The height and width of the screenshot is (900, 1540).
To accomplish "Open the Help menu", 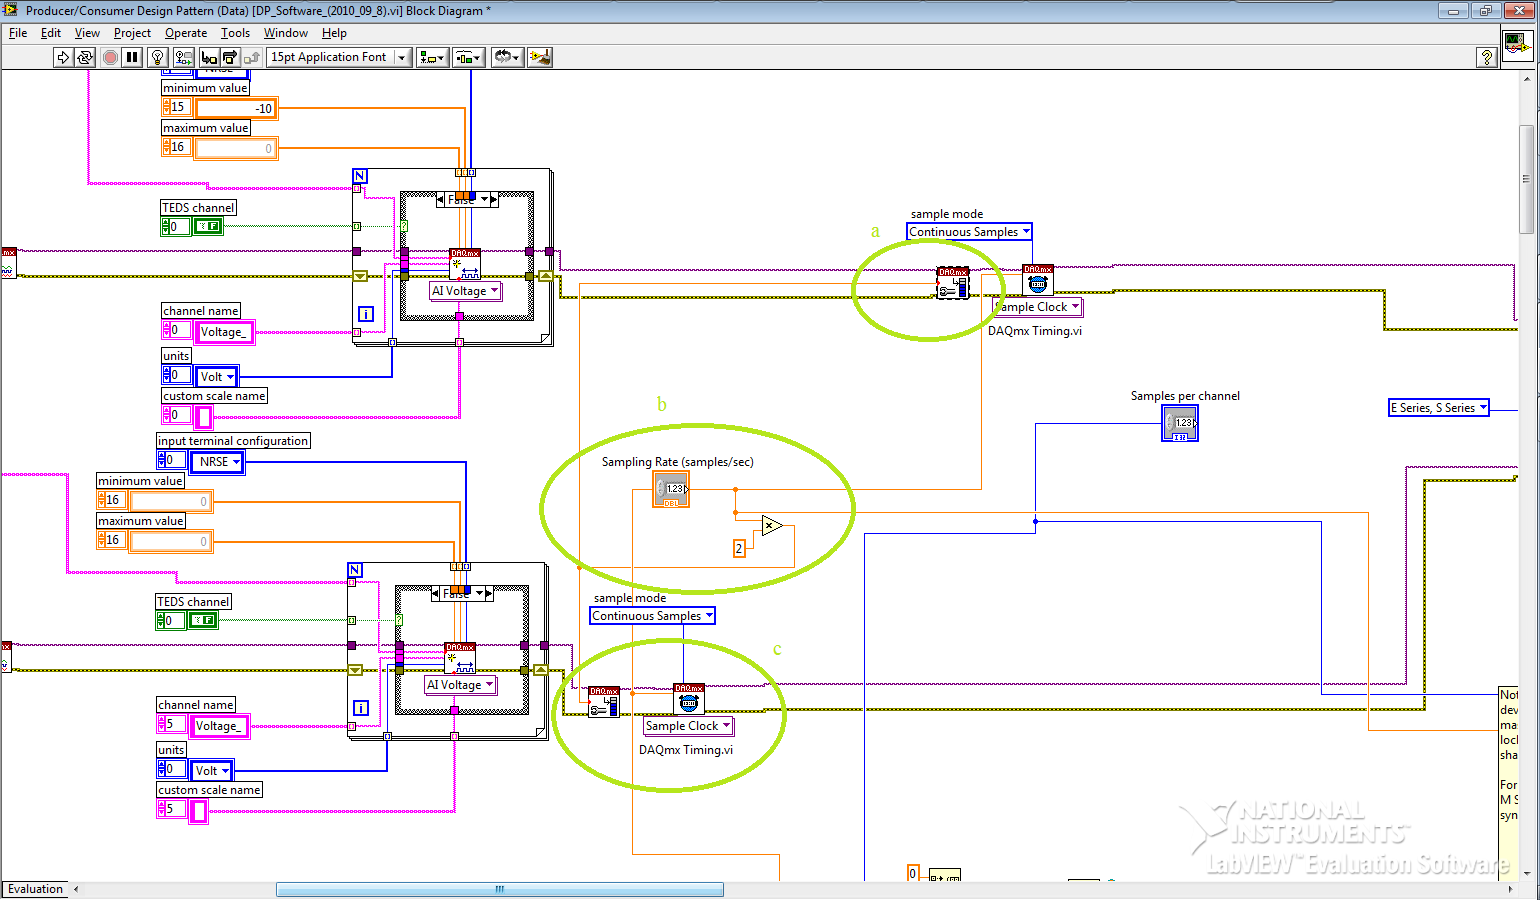I will click(334, 33).
